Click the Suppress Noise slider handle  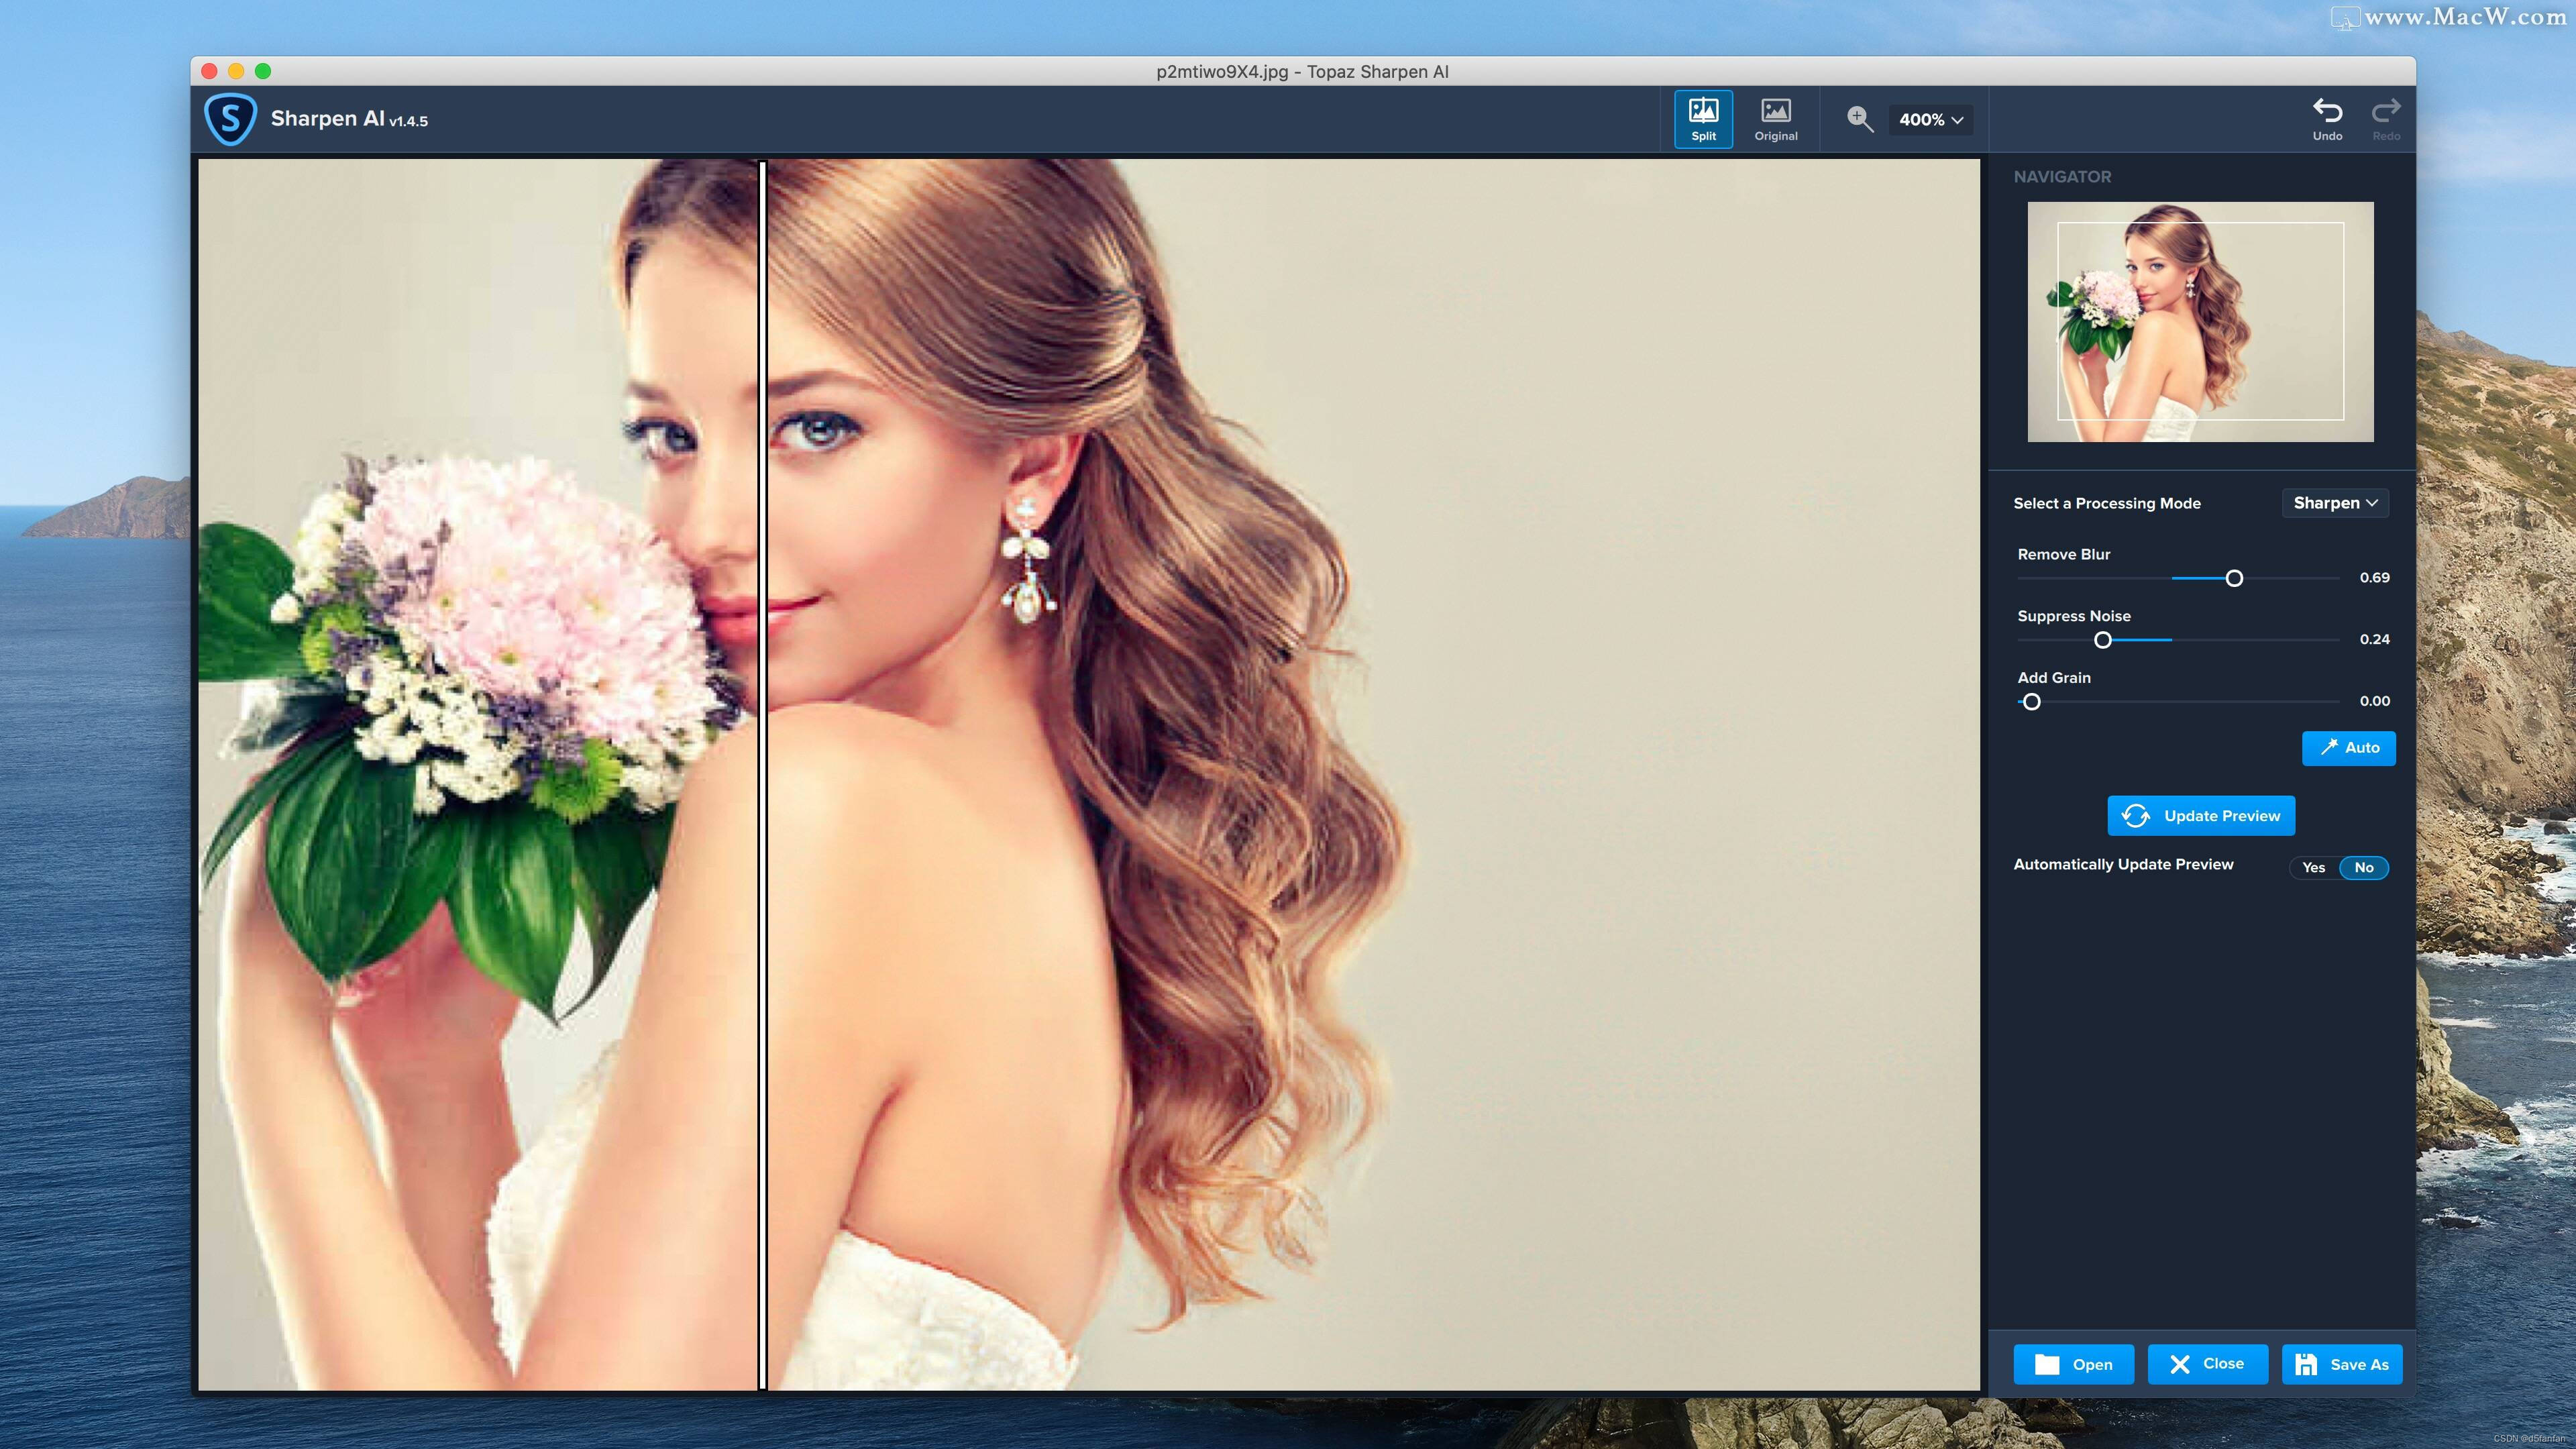2103,640
